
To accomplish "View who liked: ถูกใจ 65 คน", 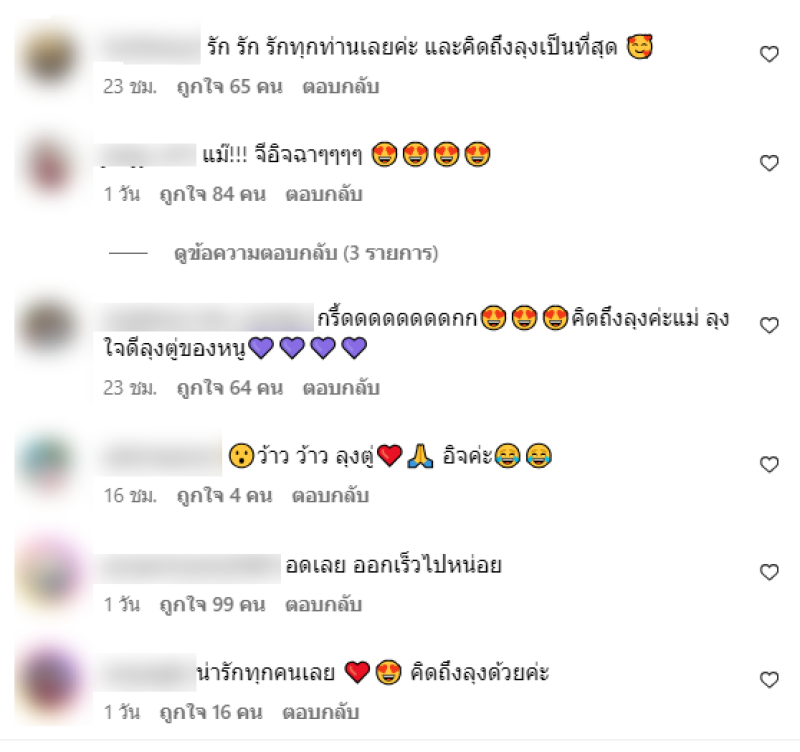I will point(229,87).
